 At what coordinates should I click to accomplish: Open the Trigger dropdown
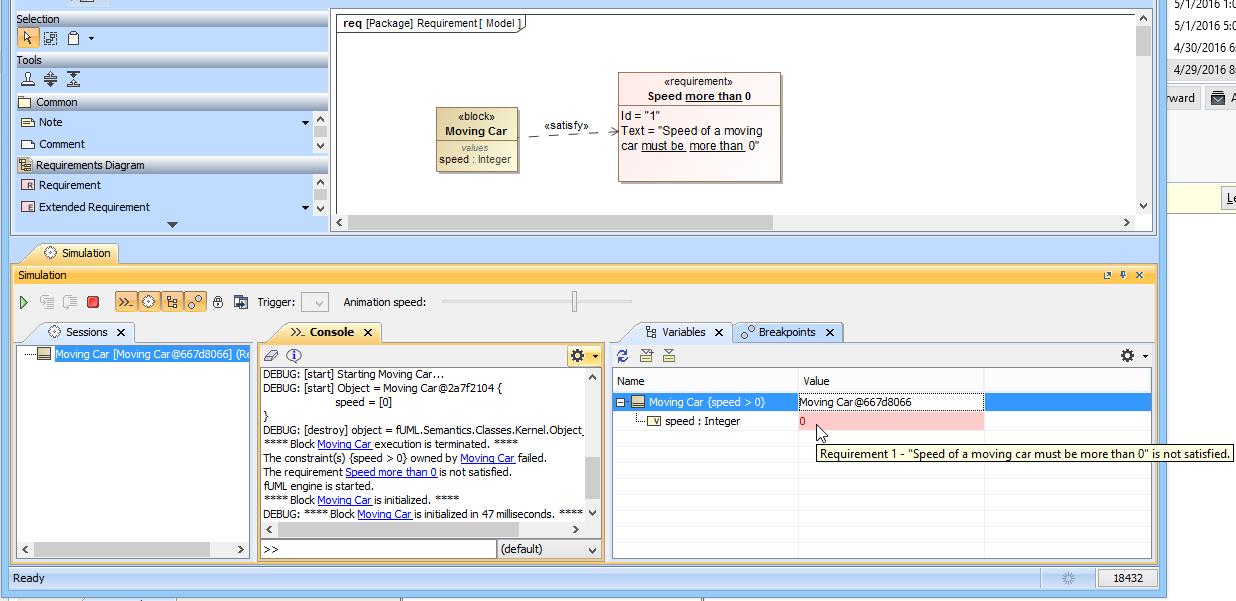click(314, 302)
